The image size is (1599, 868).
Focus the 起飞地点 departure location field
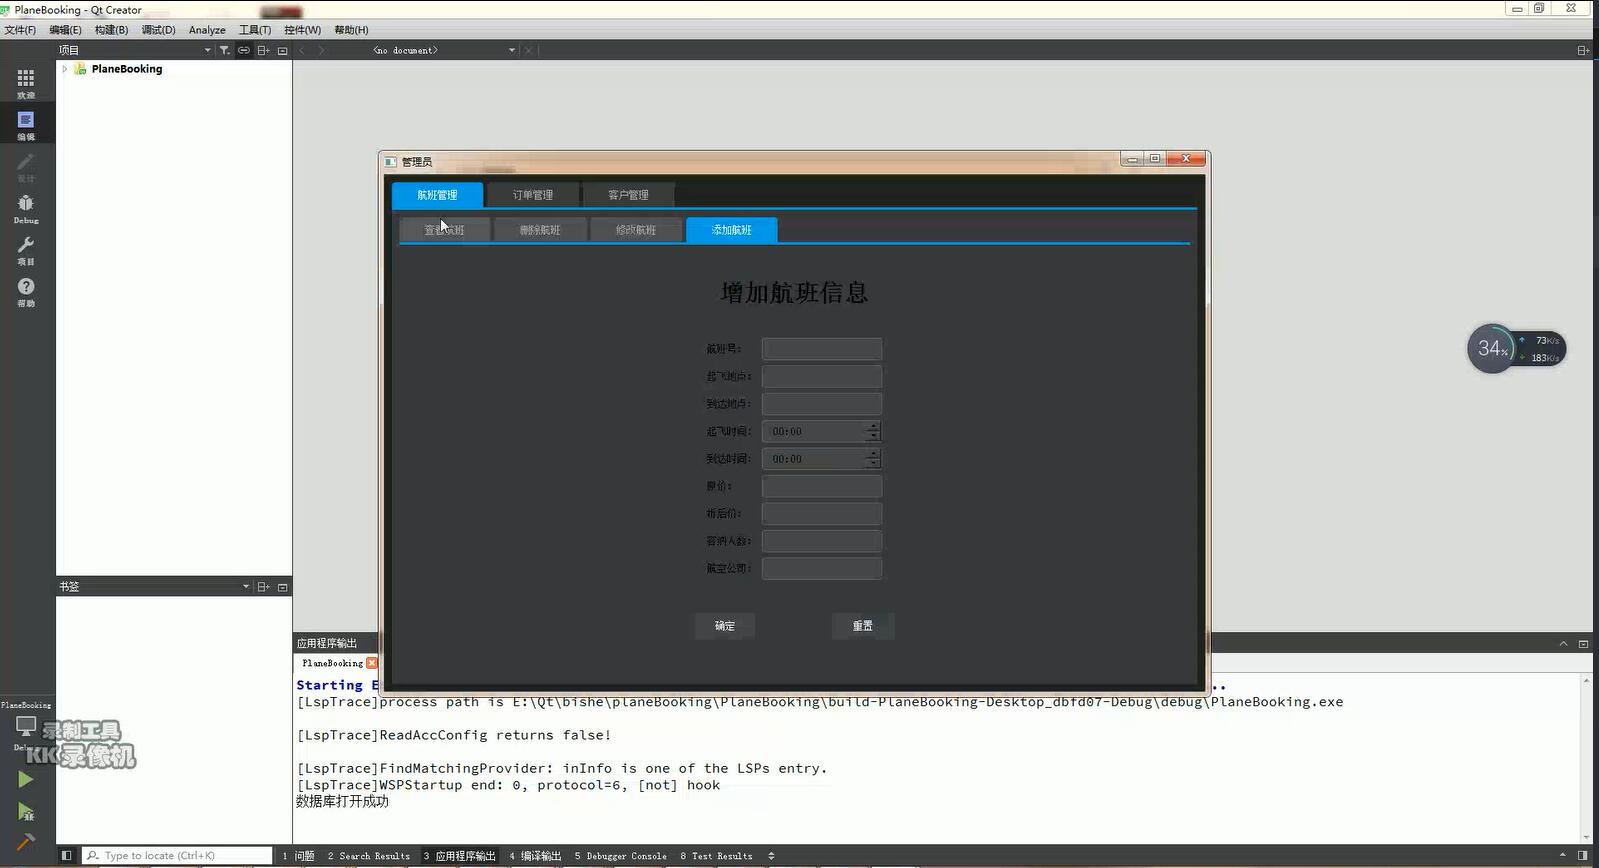[x=822, y=376]
